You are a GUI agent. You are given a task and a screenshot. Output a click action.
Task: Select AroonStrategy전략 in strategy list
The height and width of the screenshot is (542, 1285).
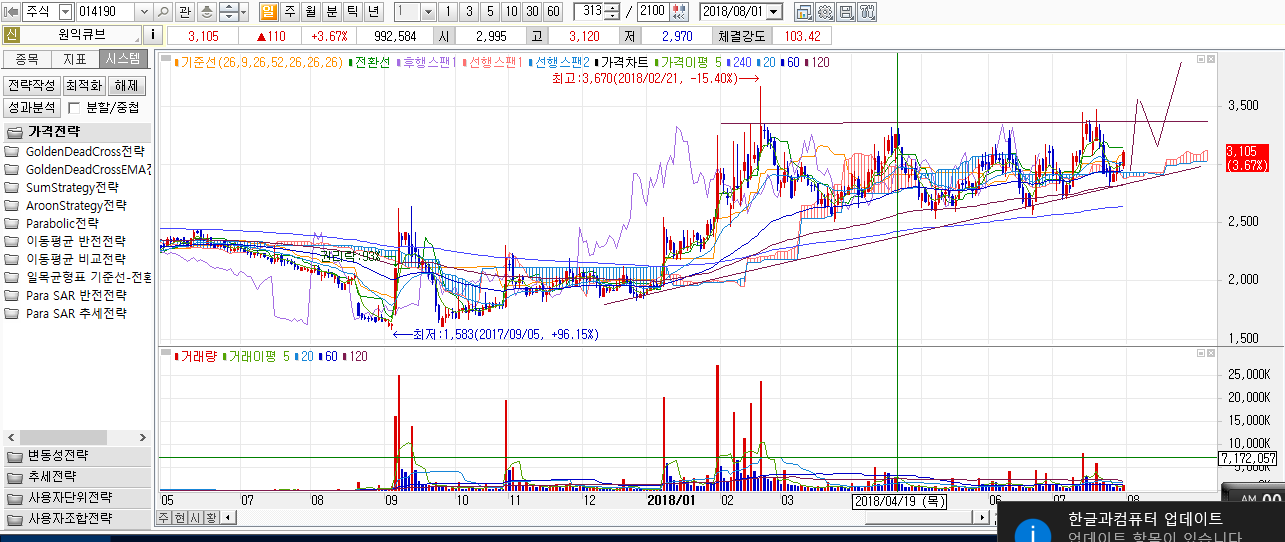point(77,205)
